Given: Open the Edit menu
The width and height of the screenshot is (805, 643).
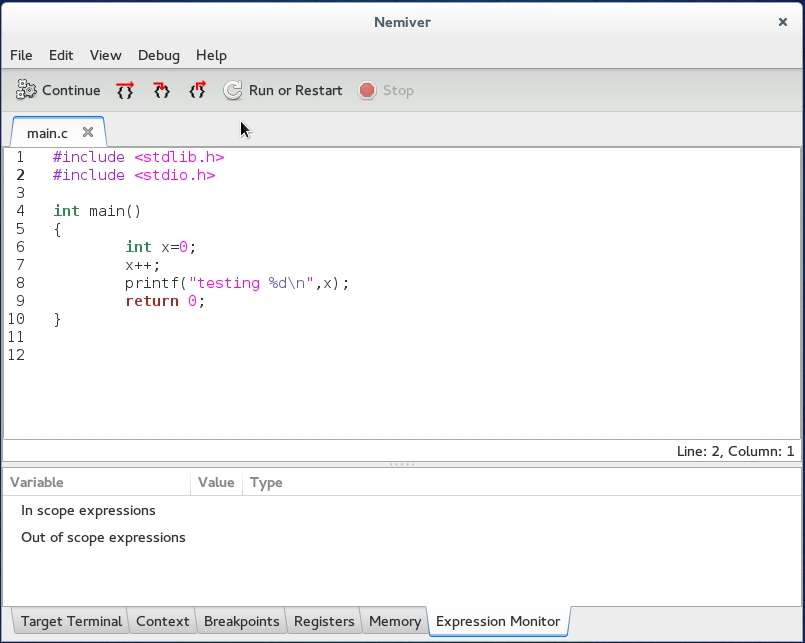Looking at the screenshot, I should tap(61, 55).
